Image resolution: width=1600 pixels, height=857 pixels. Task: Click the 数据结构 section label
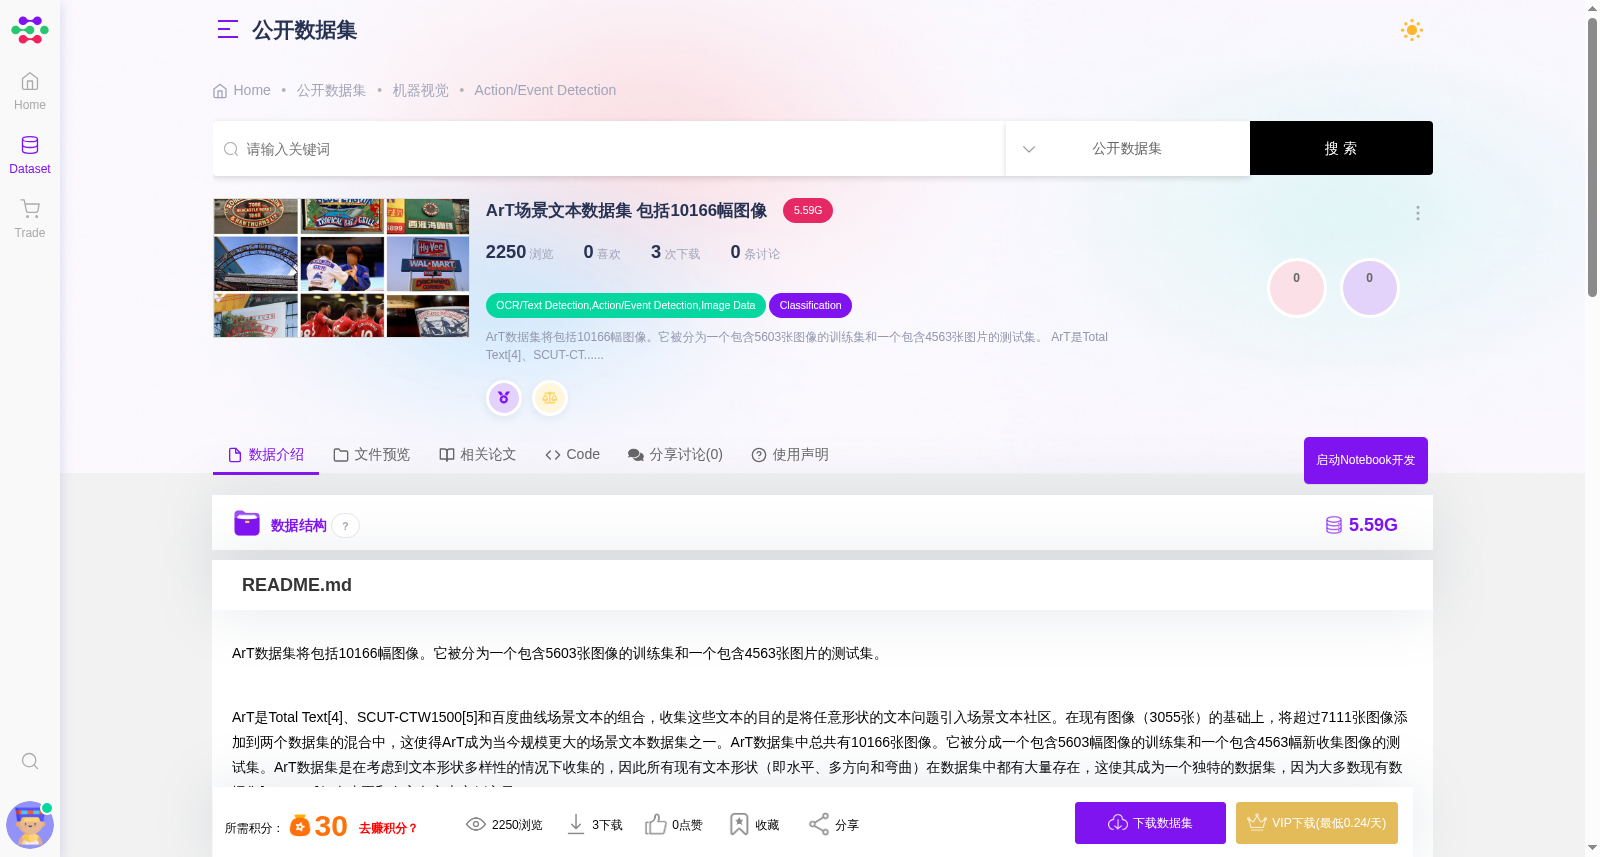coord(298,526)
